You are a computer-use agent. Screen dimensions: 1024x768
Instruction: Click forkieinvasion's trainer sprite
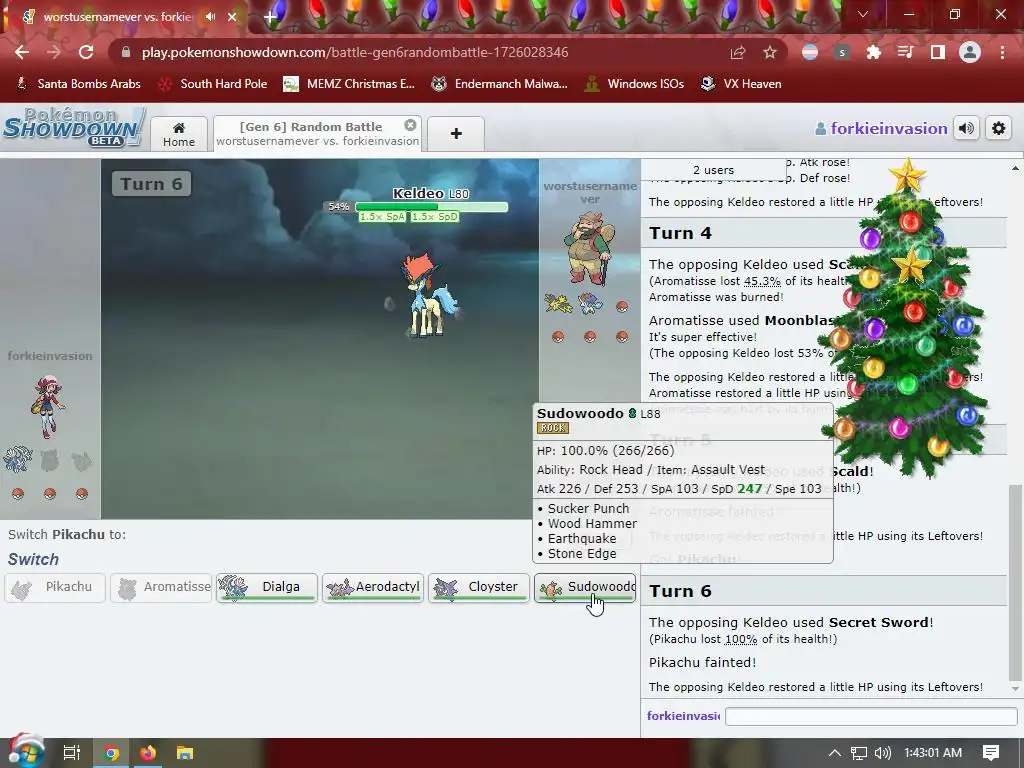click(x=47, y=406)
